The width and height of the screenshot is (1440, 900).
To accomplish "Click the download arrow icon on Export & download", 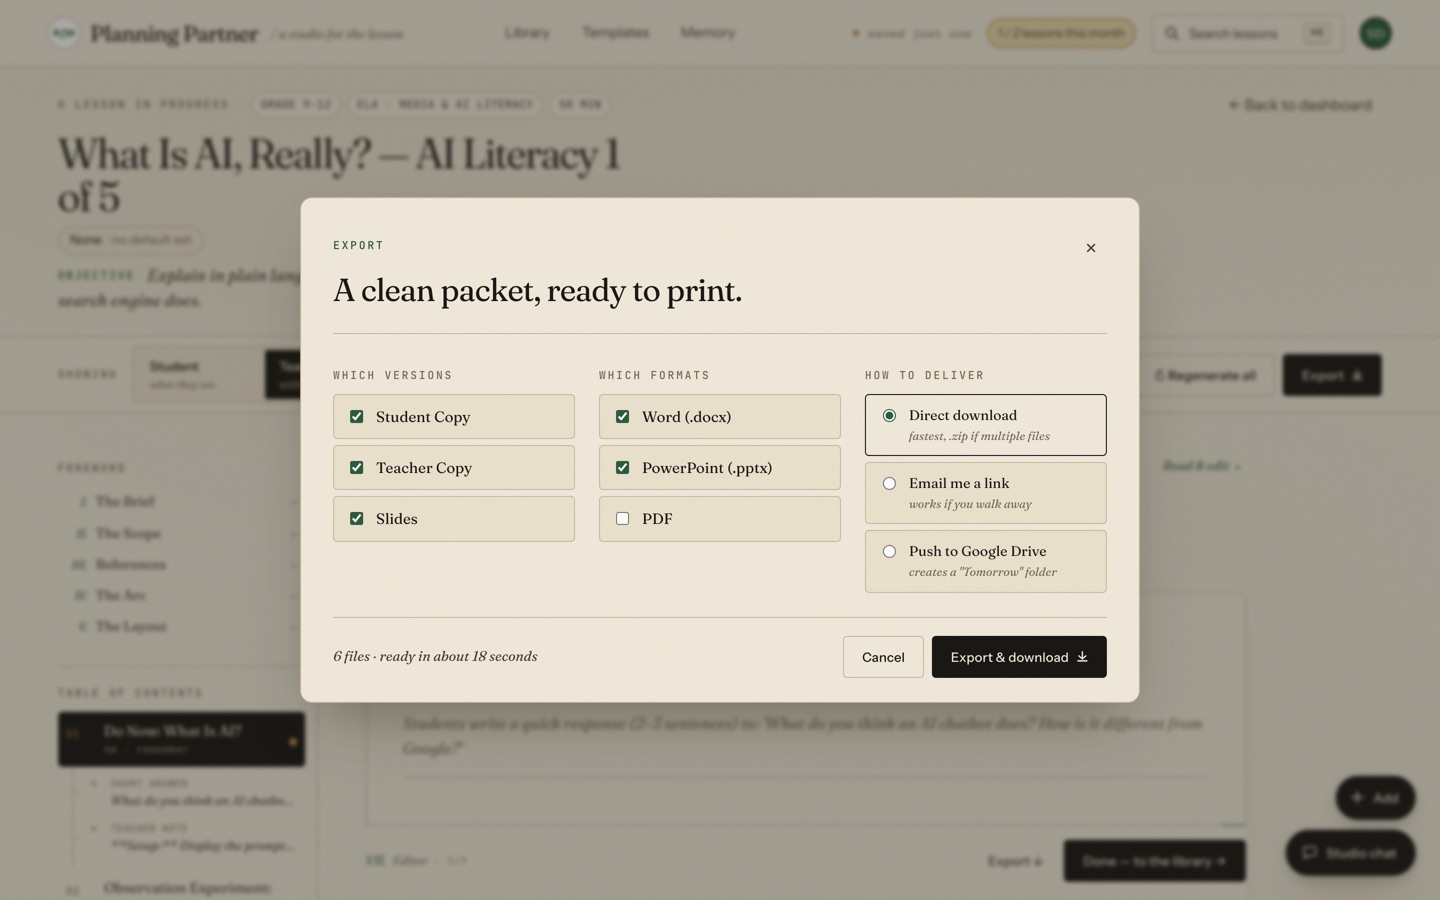I will pos(1082,657).
